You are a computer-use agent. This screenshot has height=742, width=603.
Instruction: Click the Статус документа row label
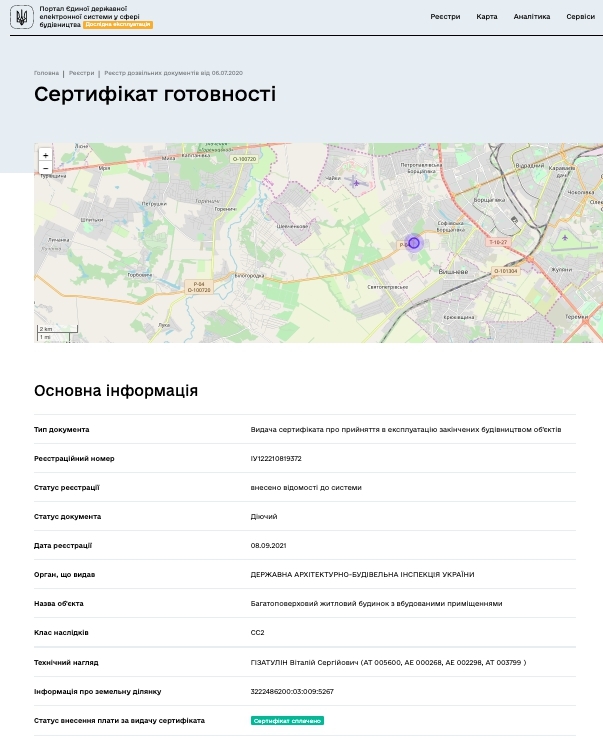tap(68, 516)
